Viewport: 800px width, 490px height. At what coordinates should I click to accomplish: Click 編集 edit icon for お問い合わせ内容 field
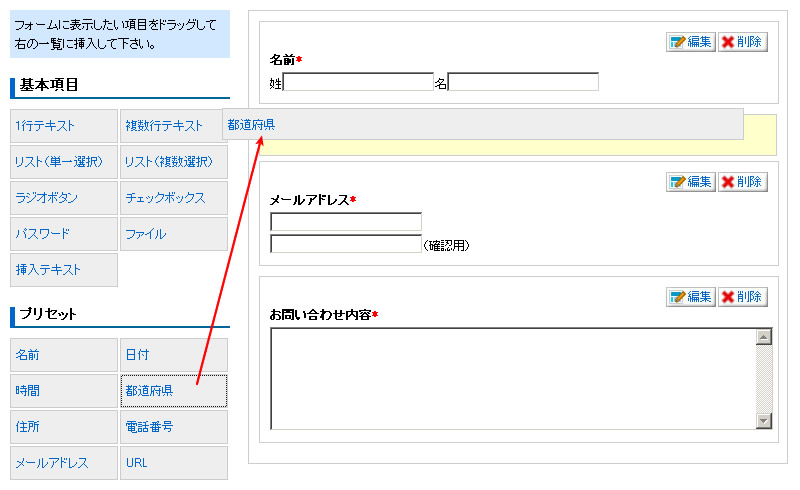(690, 297)
